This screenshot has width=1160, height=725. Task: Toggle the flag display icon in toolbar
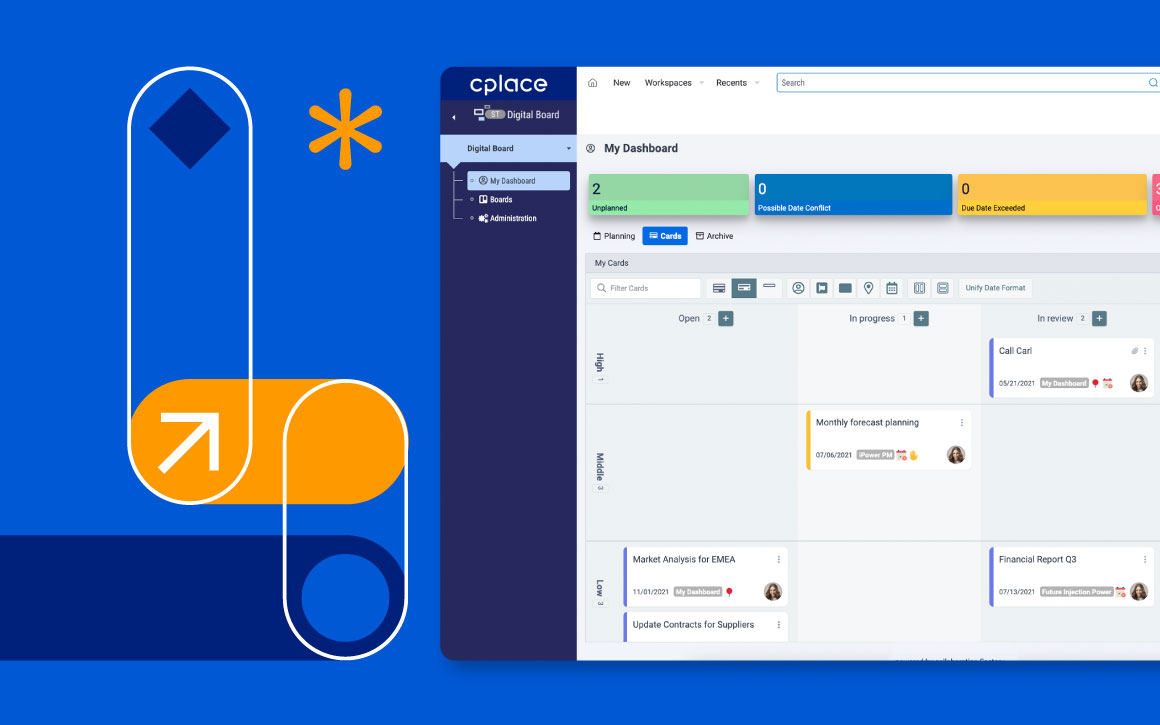tap(822, 288)
